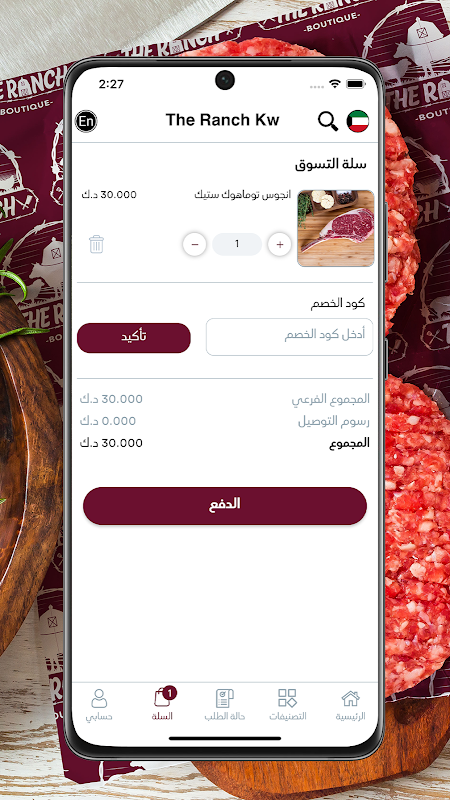The image size is (450, 800).
Task: Tap The Ranch Kw header title
Action: 222,120
